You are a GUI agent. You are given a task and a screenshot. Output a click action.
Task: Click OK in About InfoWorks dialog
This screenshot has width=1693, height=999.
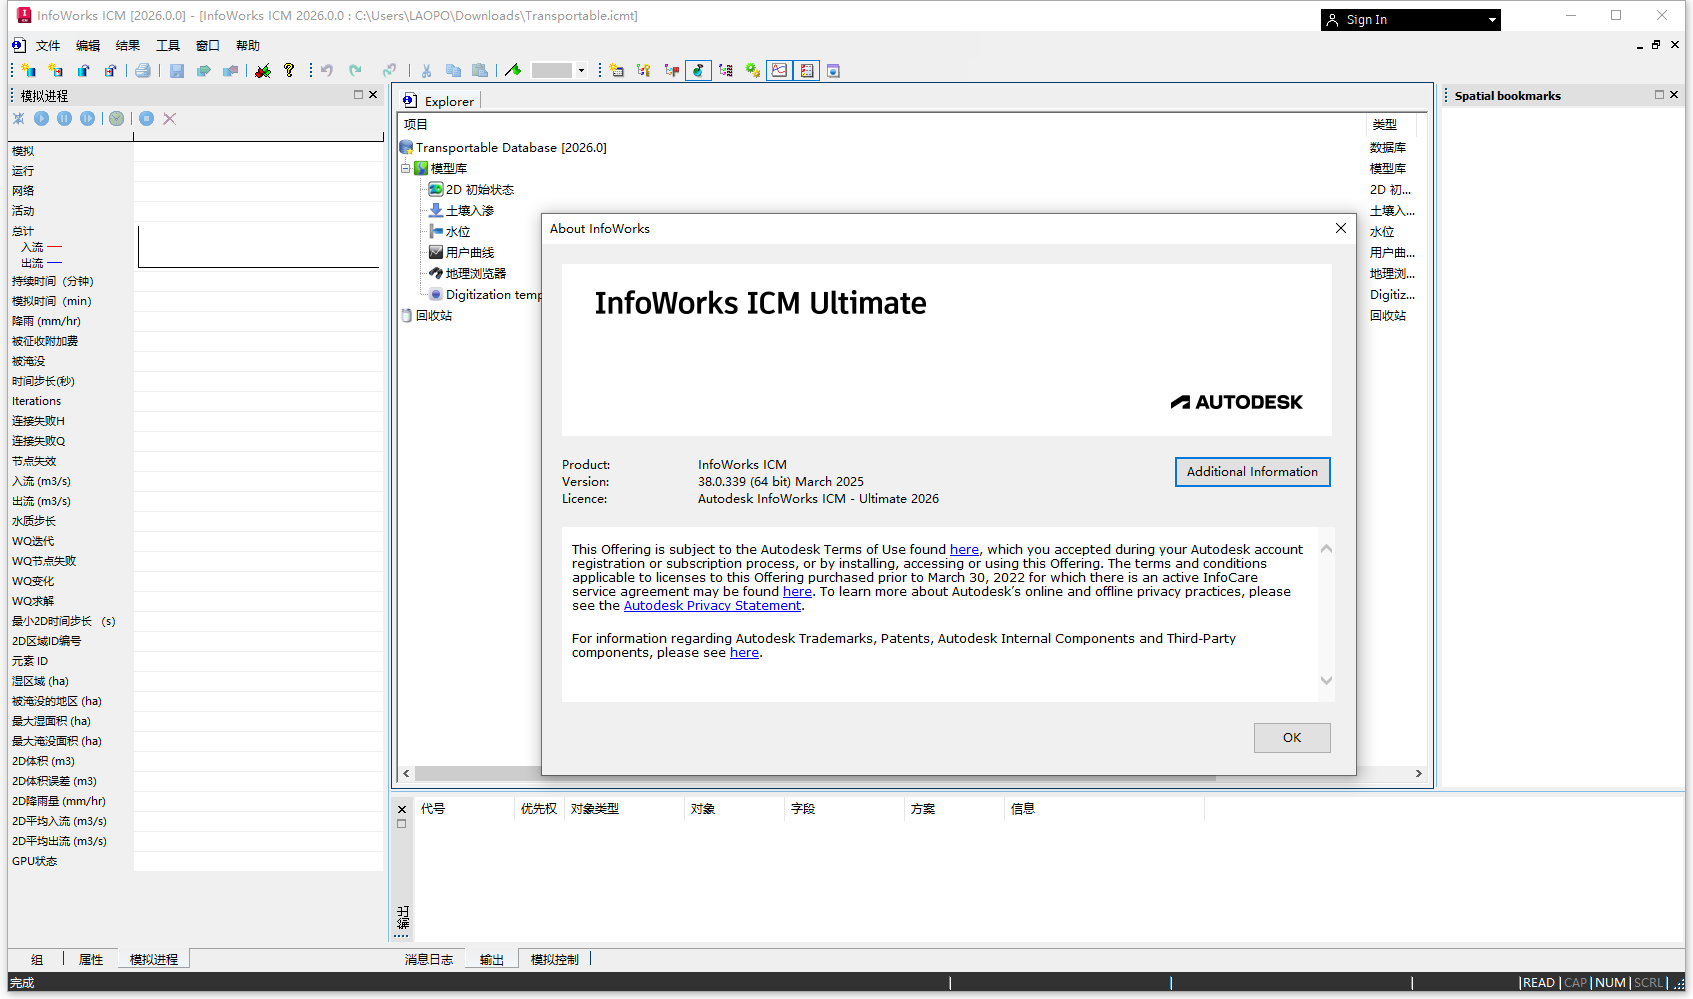tap(1292, 738)
